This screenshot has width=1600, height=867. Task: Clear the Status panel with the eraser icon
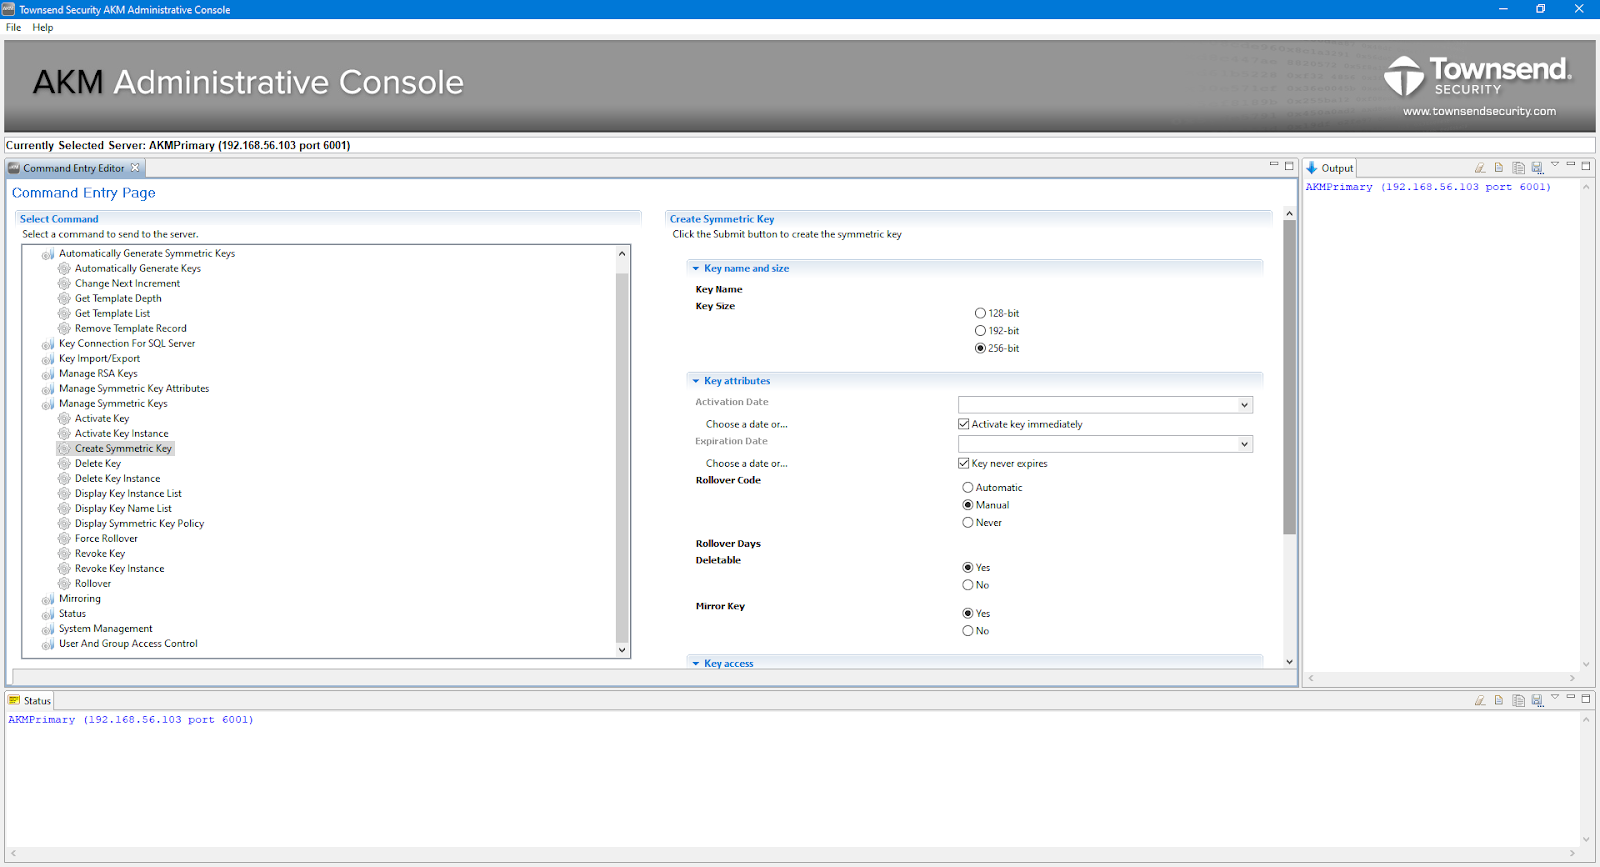point(1480,700)
